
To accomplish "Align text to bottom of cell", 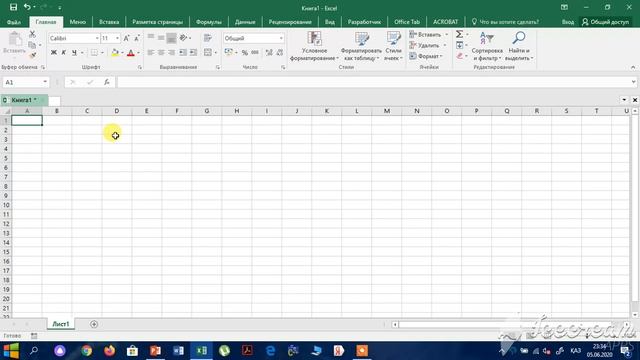I will [x=171, y=38].
